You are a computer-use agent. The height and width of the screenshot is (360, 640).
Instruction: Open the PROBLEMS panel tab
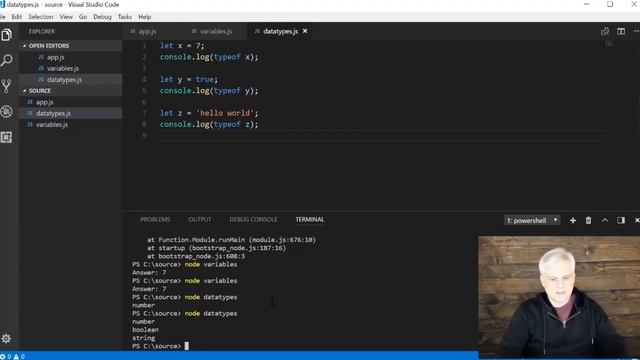click(x=155, y=220)
